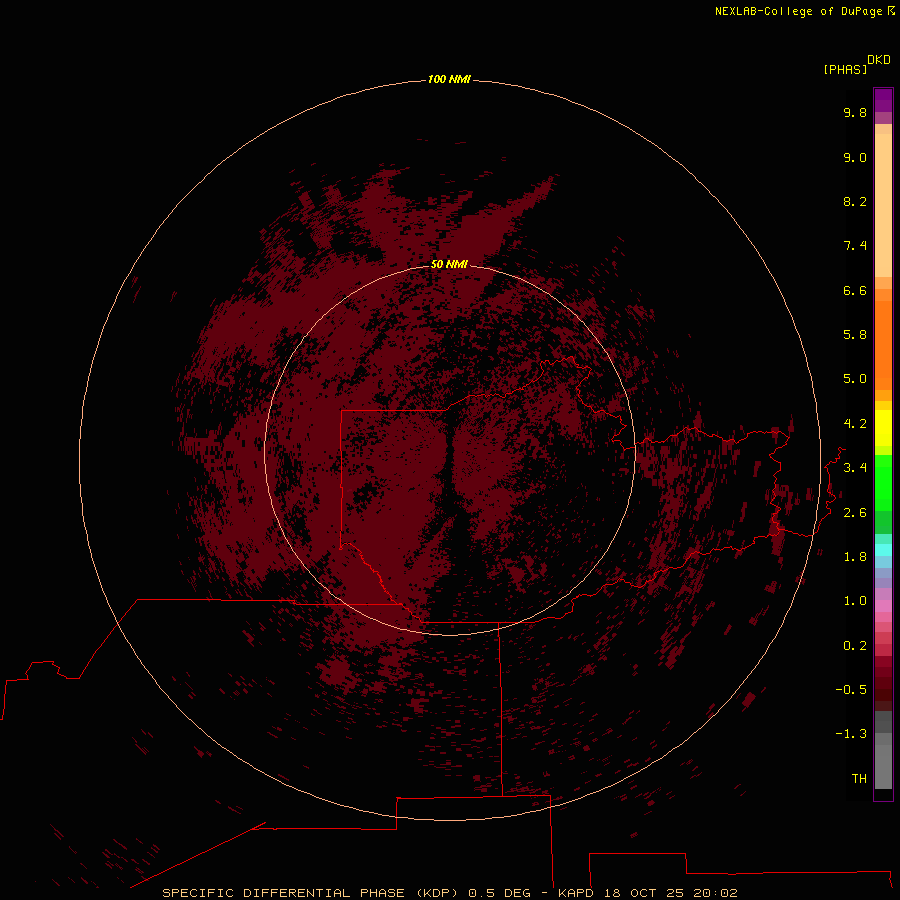This screenshot has height=900, width=900.
Task: Click the 9.0 legend value
Action: pos(855,157)
